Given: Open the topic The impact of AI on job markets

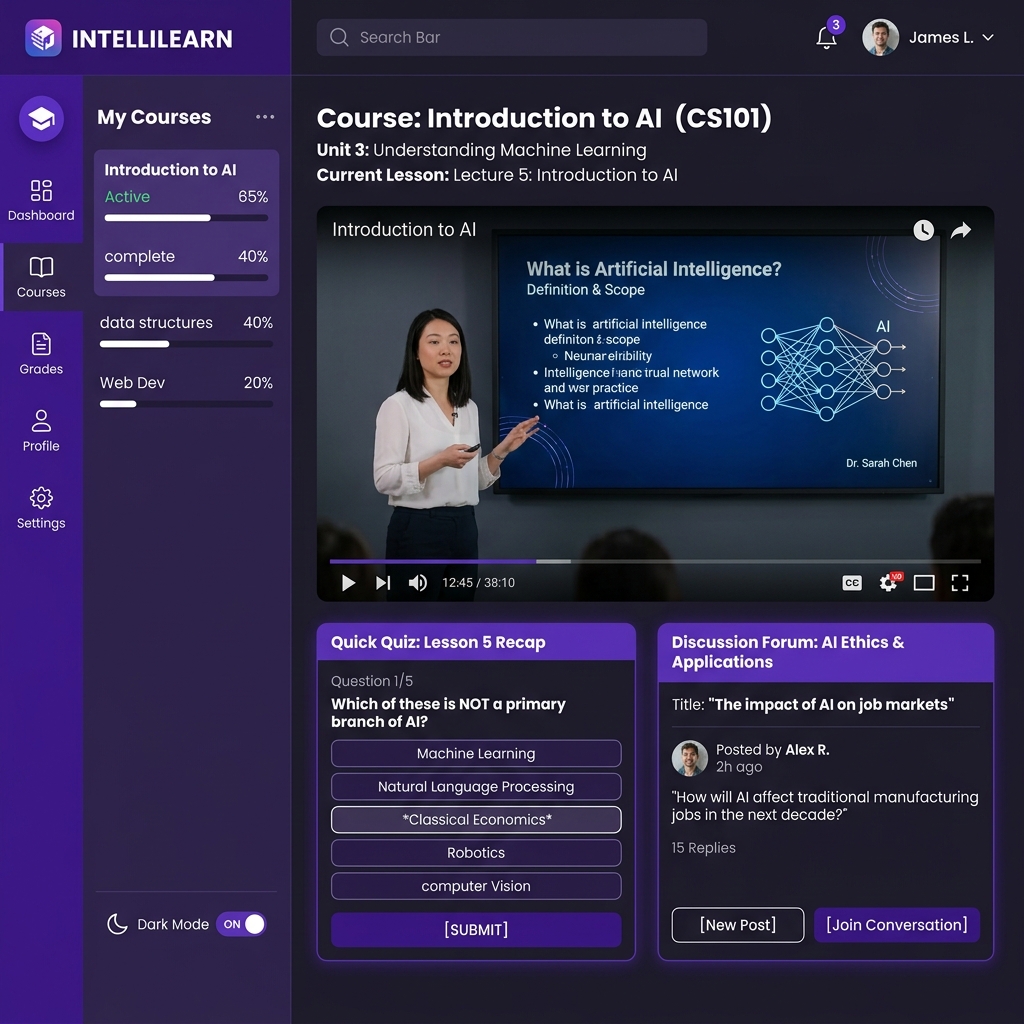Looking at the screenshot, I should coord(831,704).
